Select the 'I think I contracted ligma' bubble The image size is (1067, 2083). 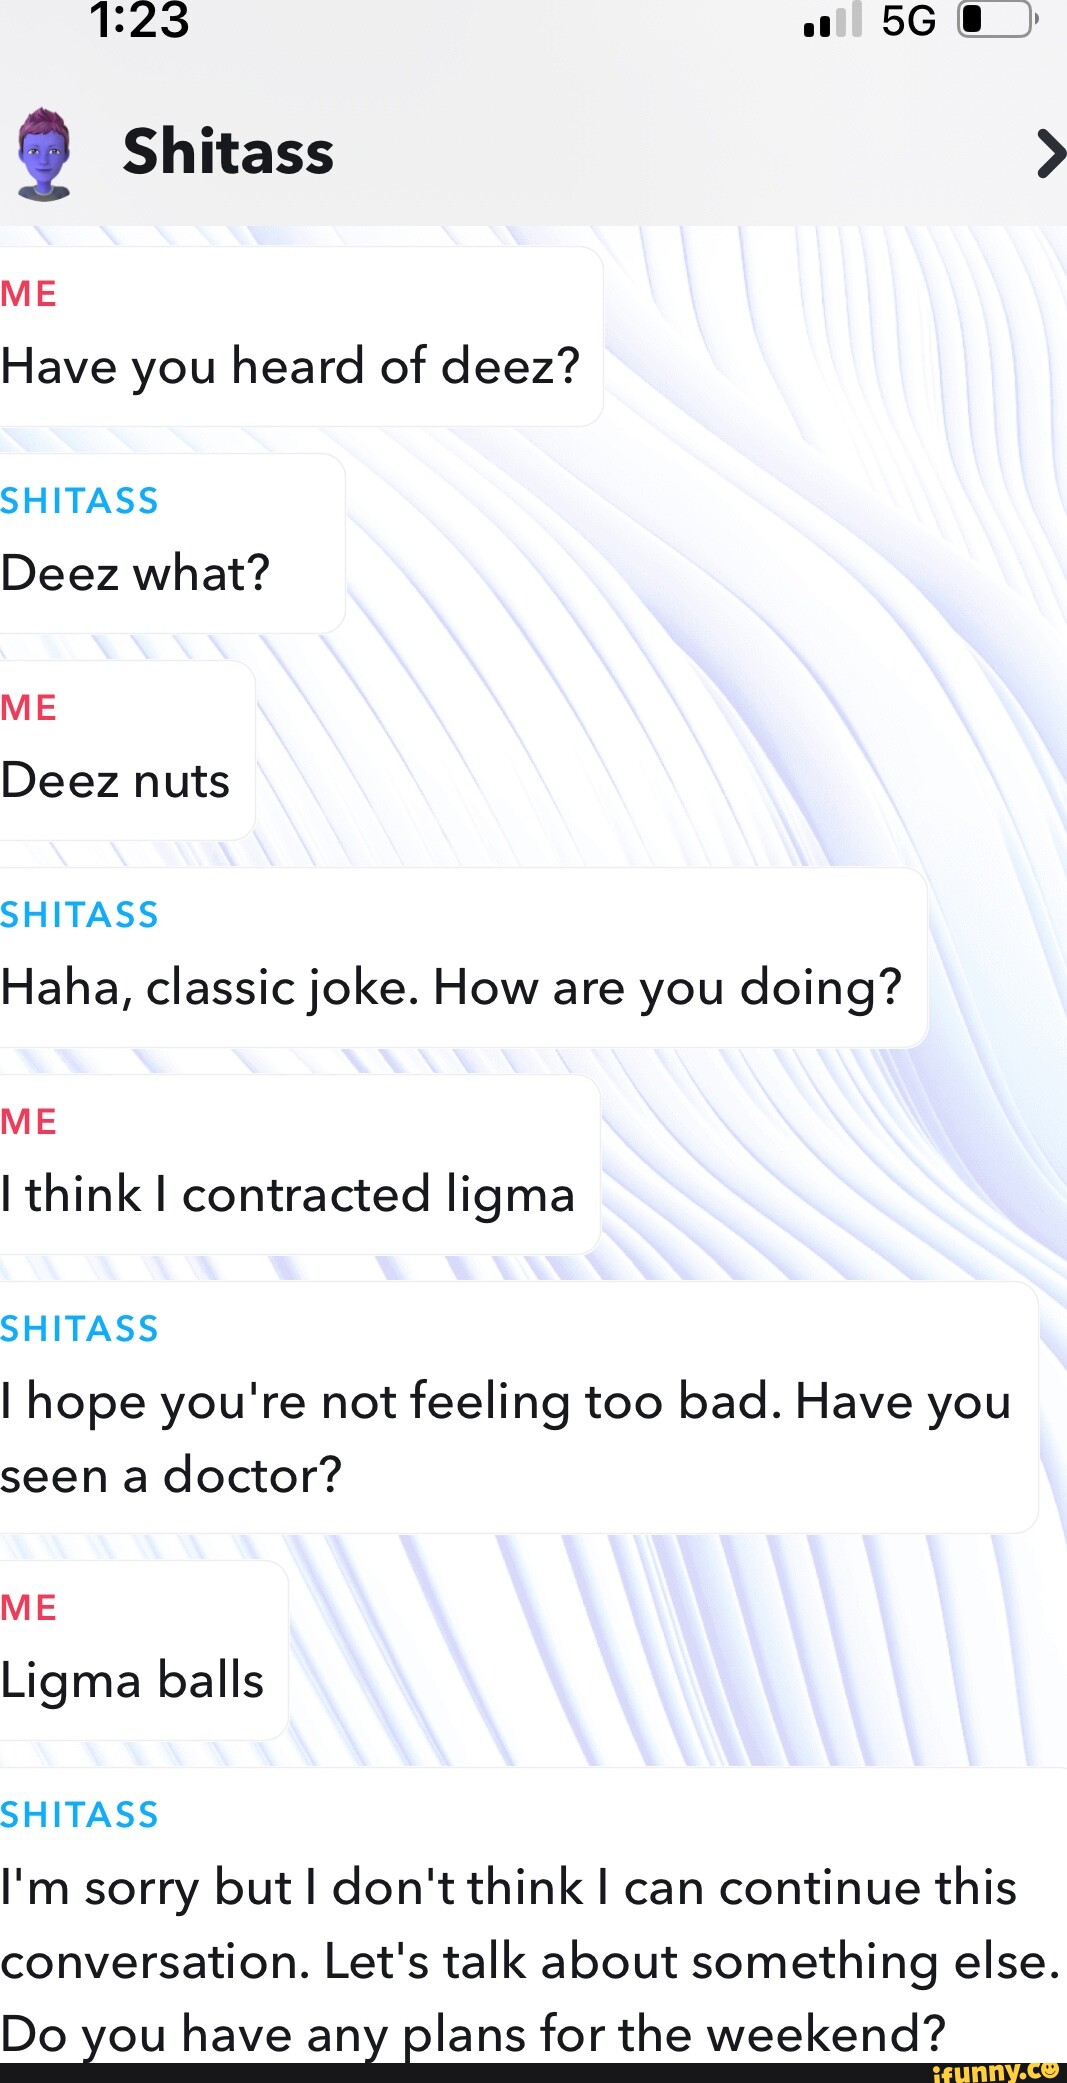[x=287, y=1194]
